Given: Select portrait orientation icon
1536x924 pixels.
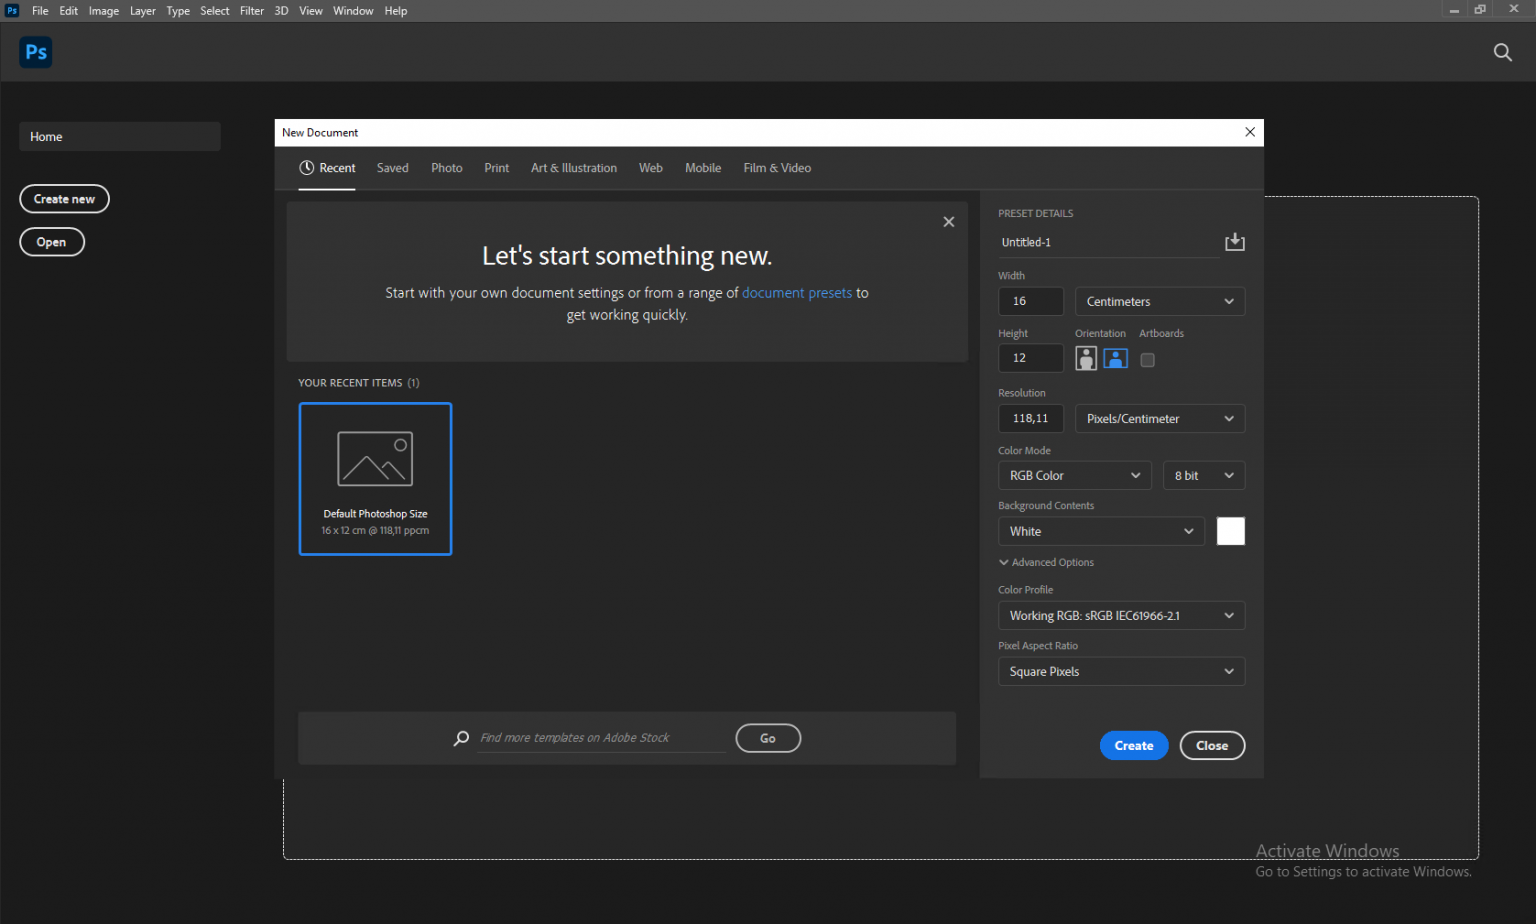Looking at the screenshot, I should (1086, 358).
